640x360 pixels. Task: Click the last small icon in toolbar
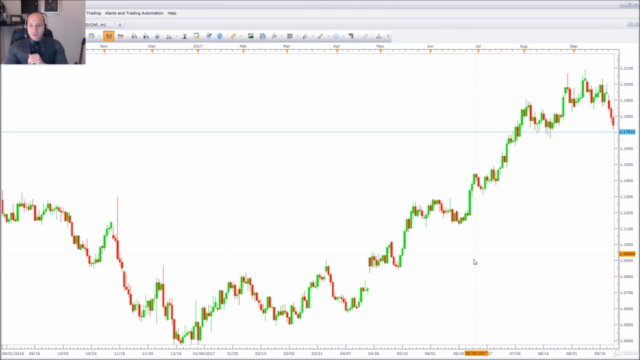[x=388, y=37]
